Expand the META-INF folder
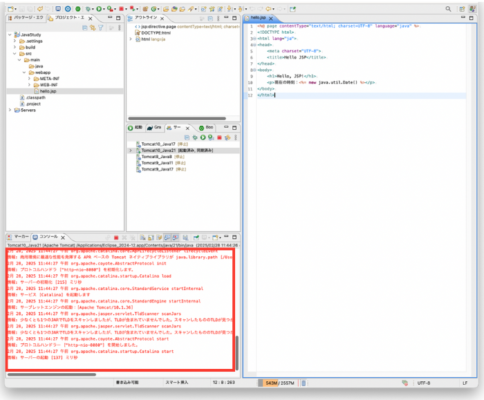The image size is (484, 400). [x=29, y=79]
